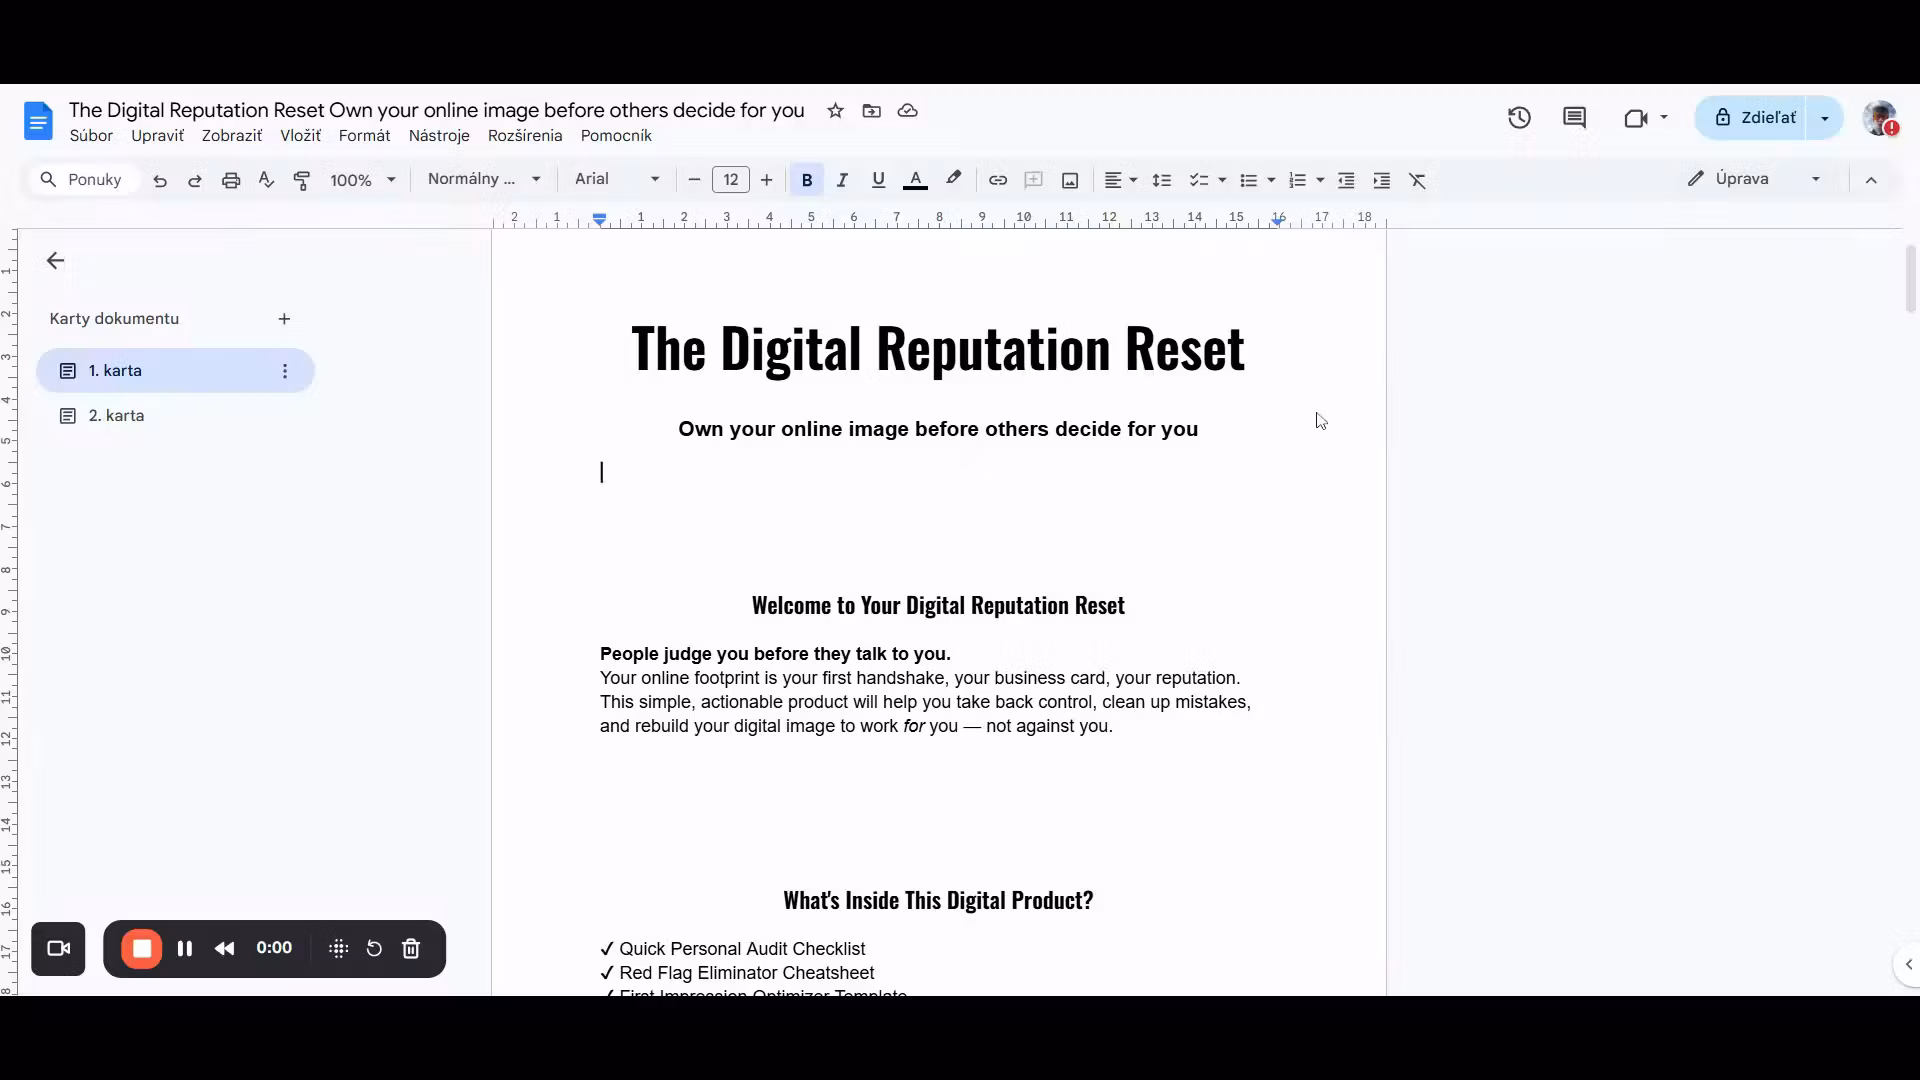
Task: Click the font size input field
Action: click(730, 180)
